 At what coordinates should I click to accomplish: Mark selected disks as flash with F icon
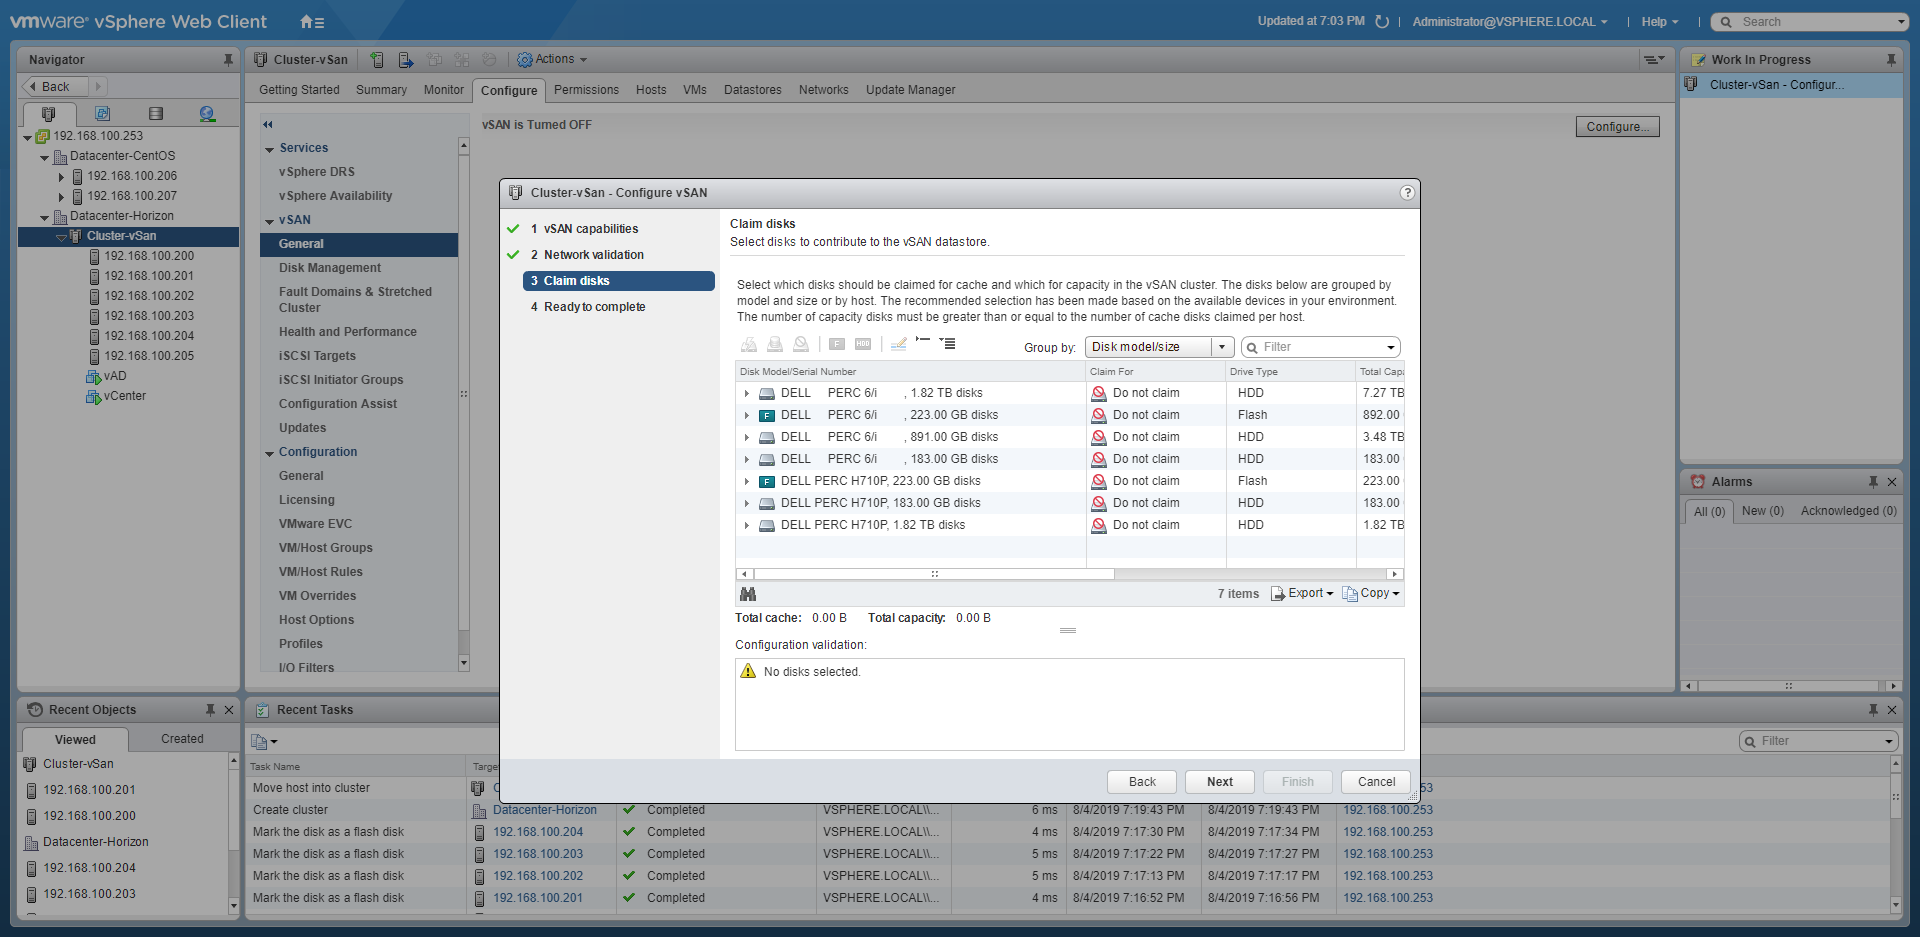[837, 344]
